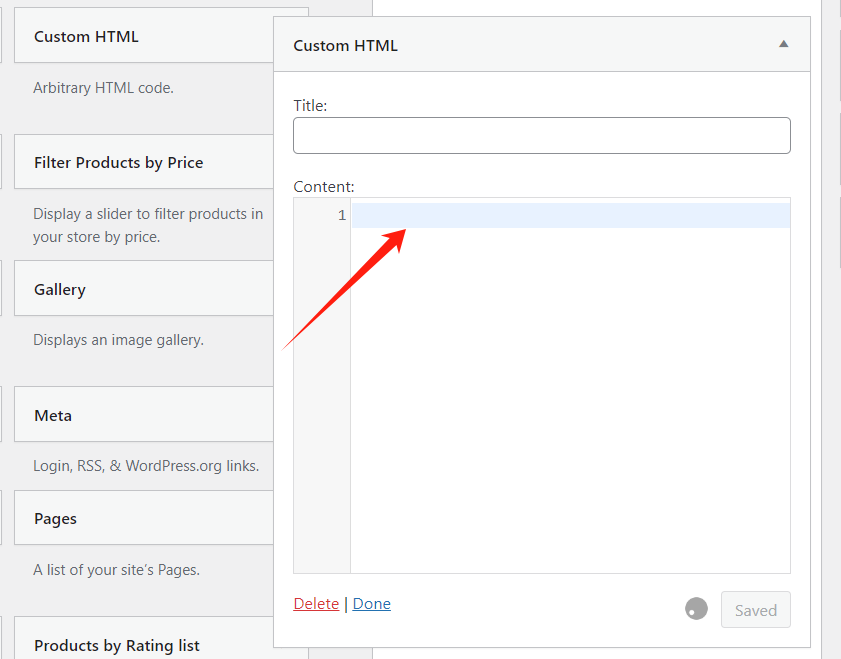Viewport: 841px width, 659px height.
Task: Open the Delete link for Custom HTML
Action: pyautogui.click(x=316, y=603)
